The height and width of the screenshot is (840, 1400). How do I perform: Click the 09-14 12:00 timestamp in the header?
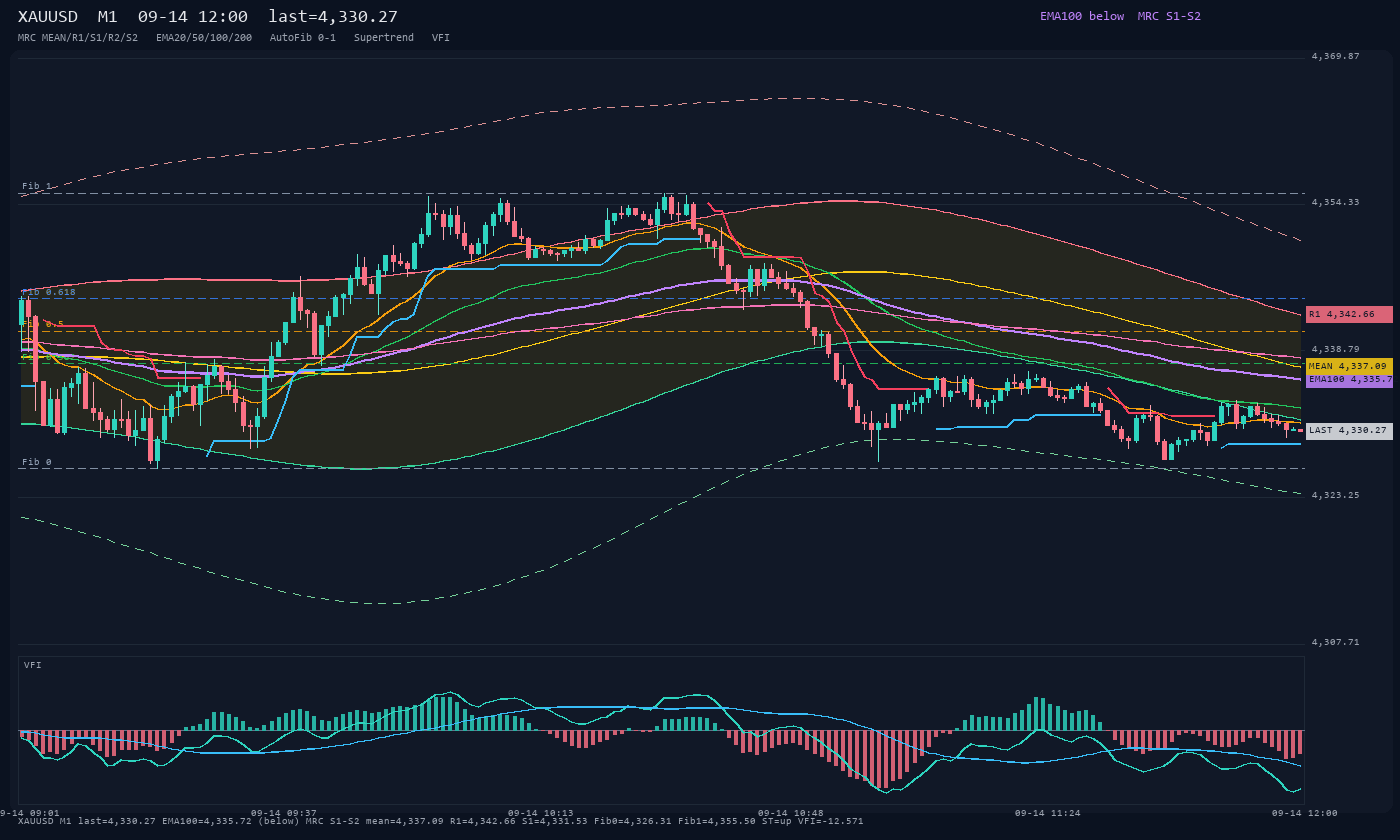tap(193, 17)
